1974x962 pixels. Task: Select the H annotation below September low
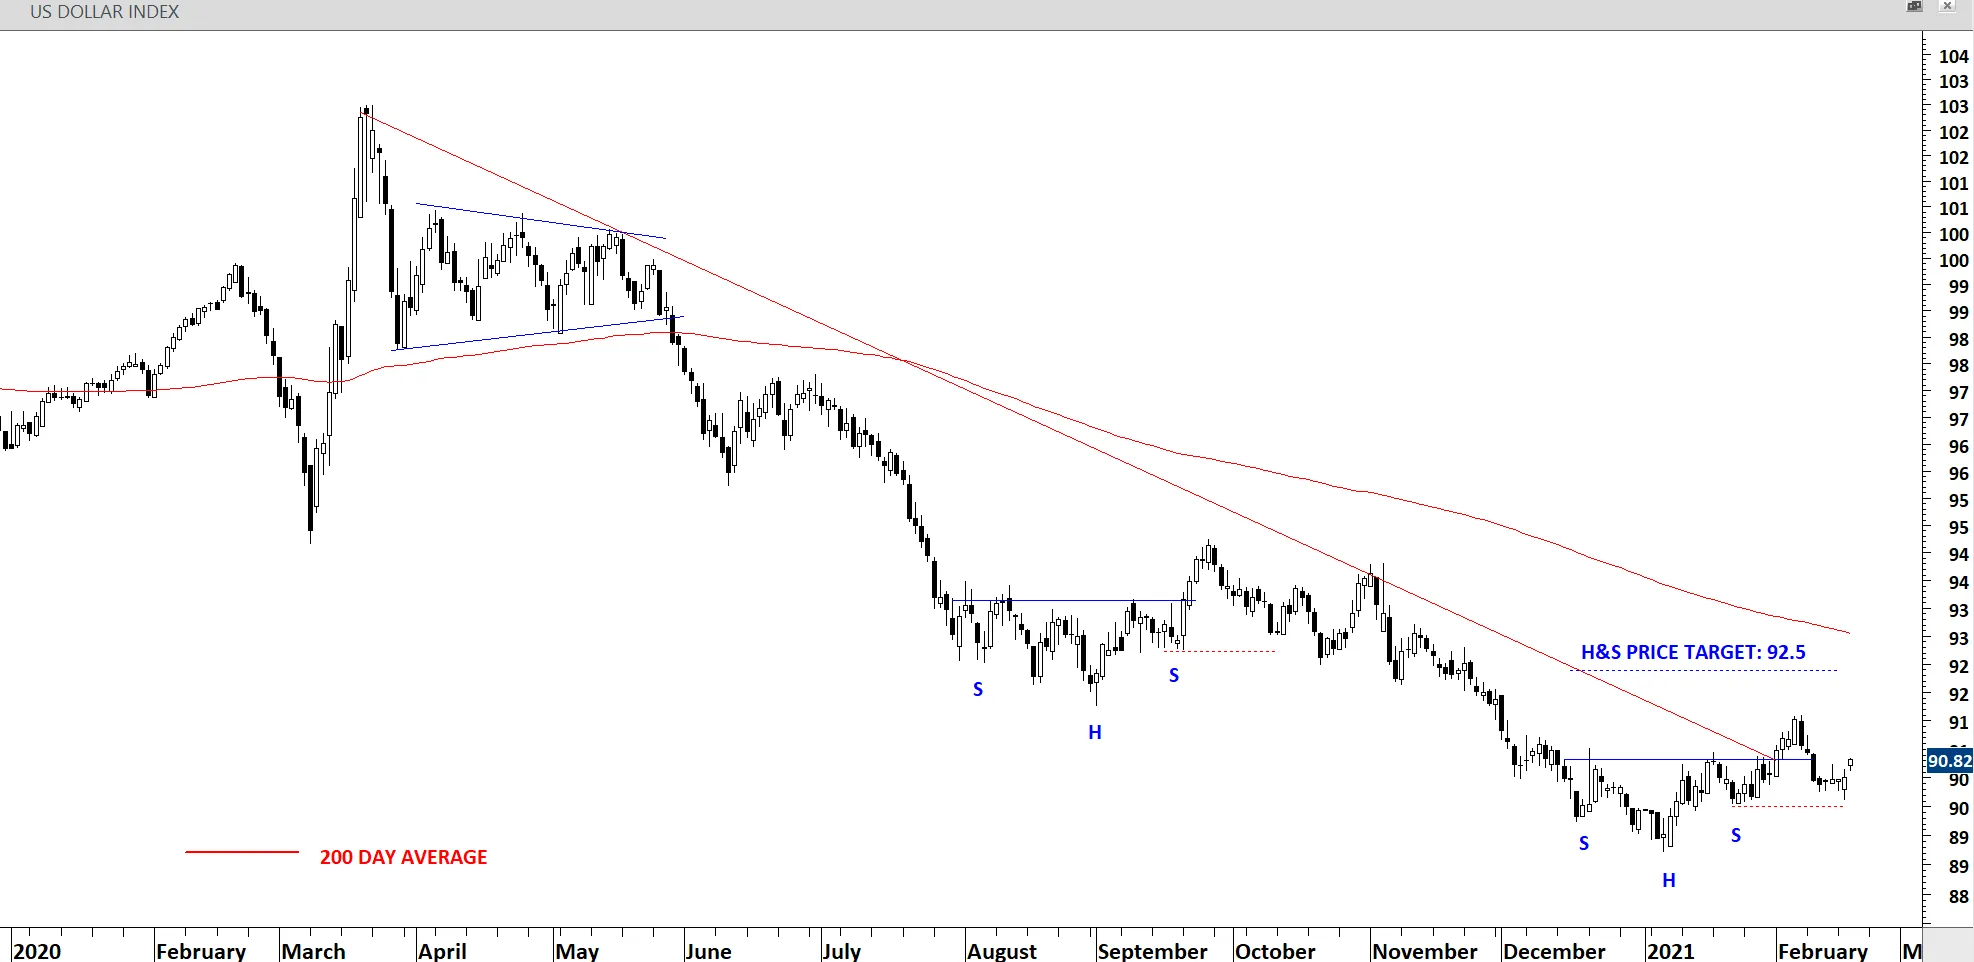(x=1094, y=732)
